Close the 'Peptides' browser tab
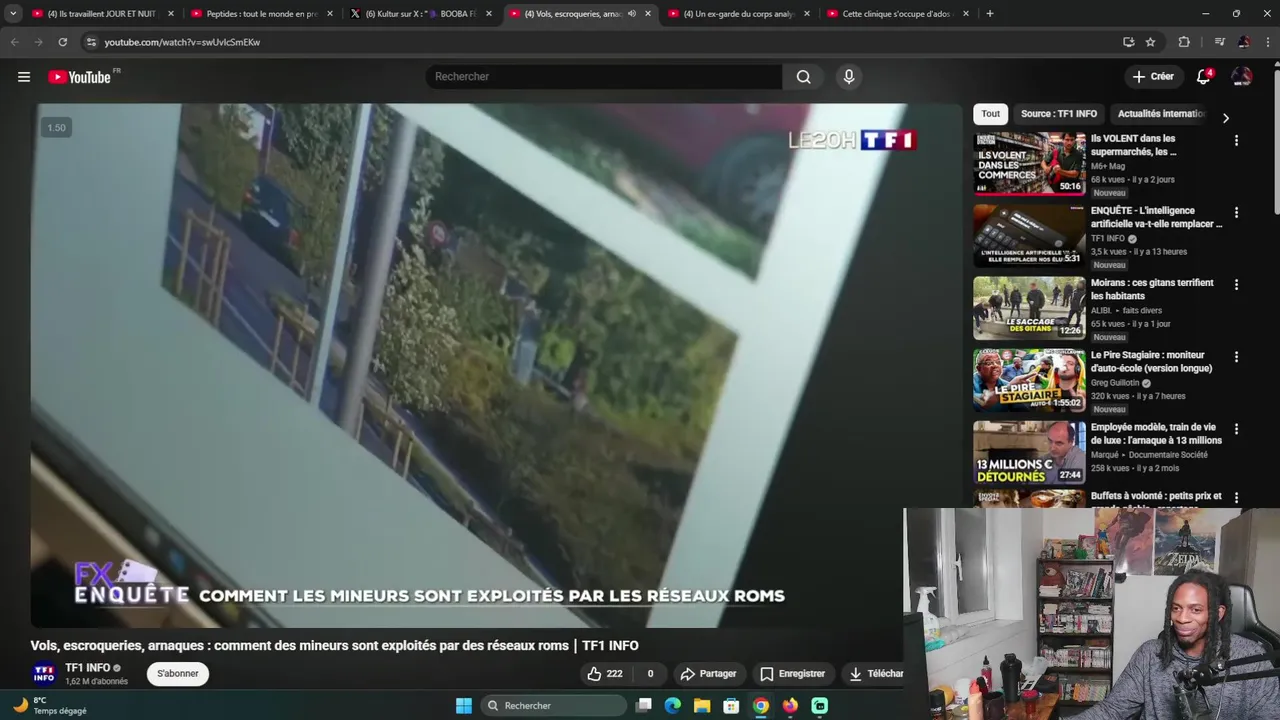This screenshot has width=1280, height=720. 330,14
